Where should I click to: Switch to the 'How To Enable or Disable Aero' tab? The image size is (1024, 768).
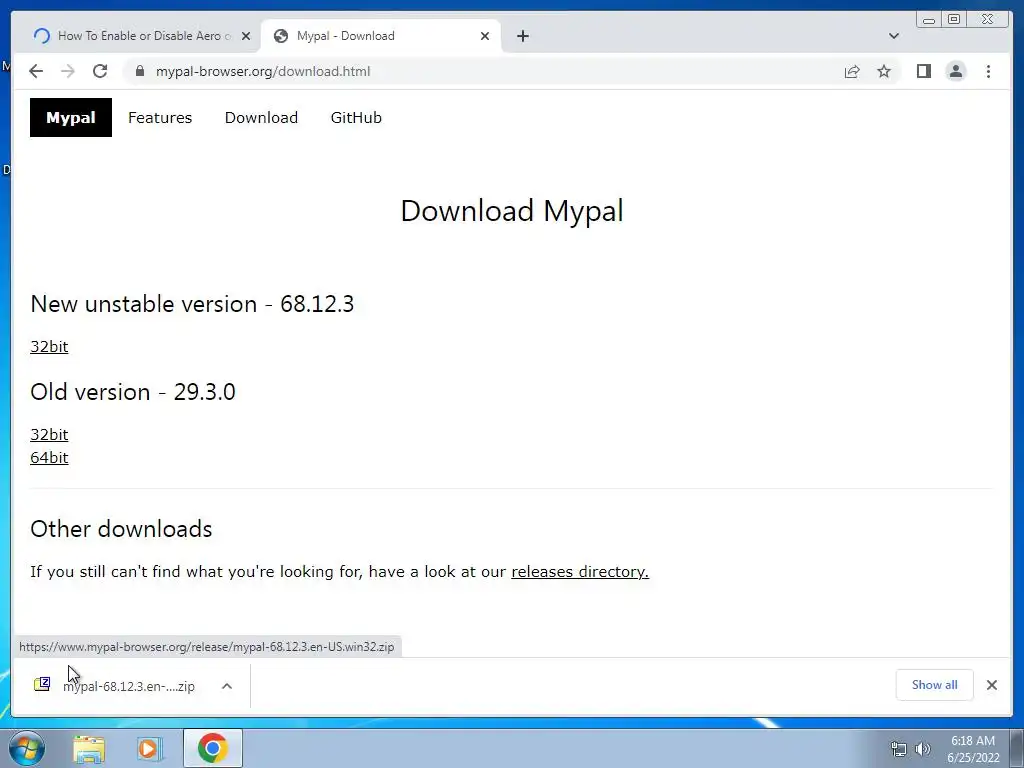[x=135, y=36]
